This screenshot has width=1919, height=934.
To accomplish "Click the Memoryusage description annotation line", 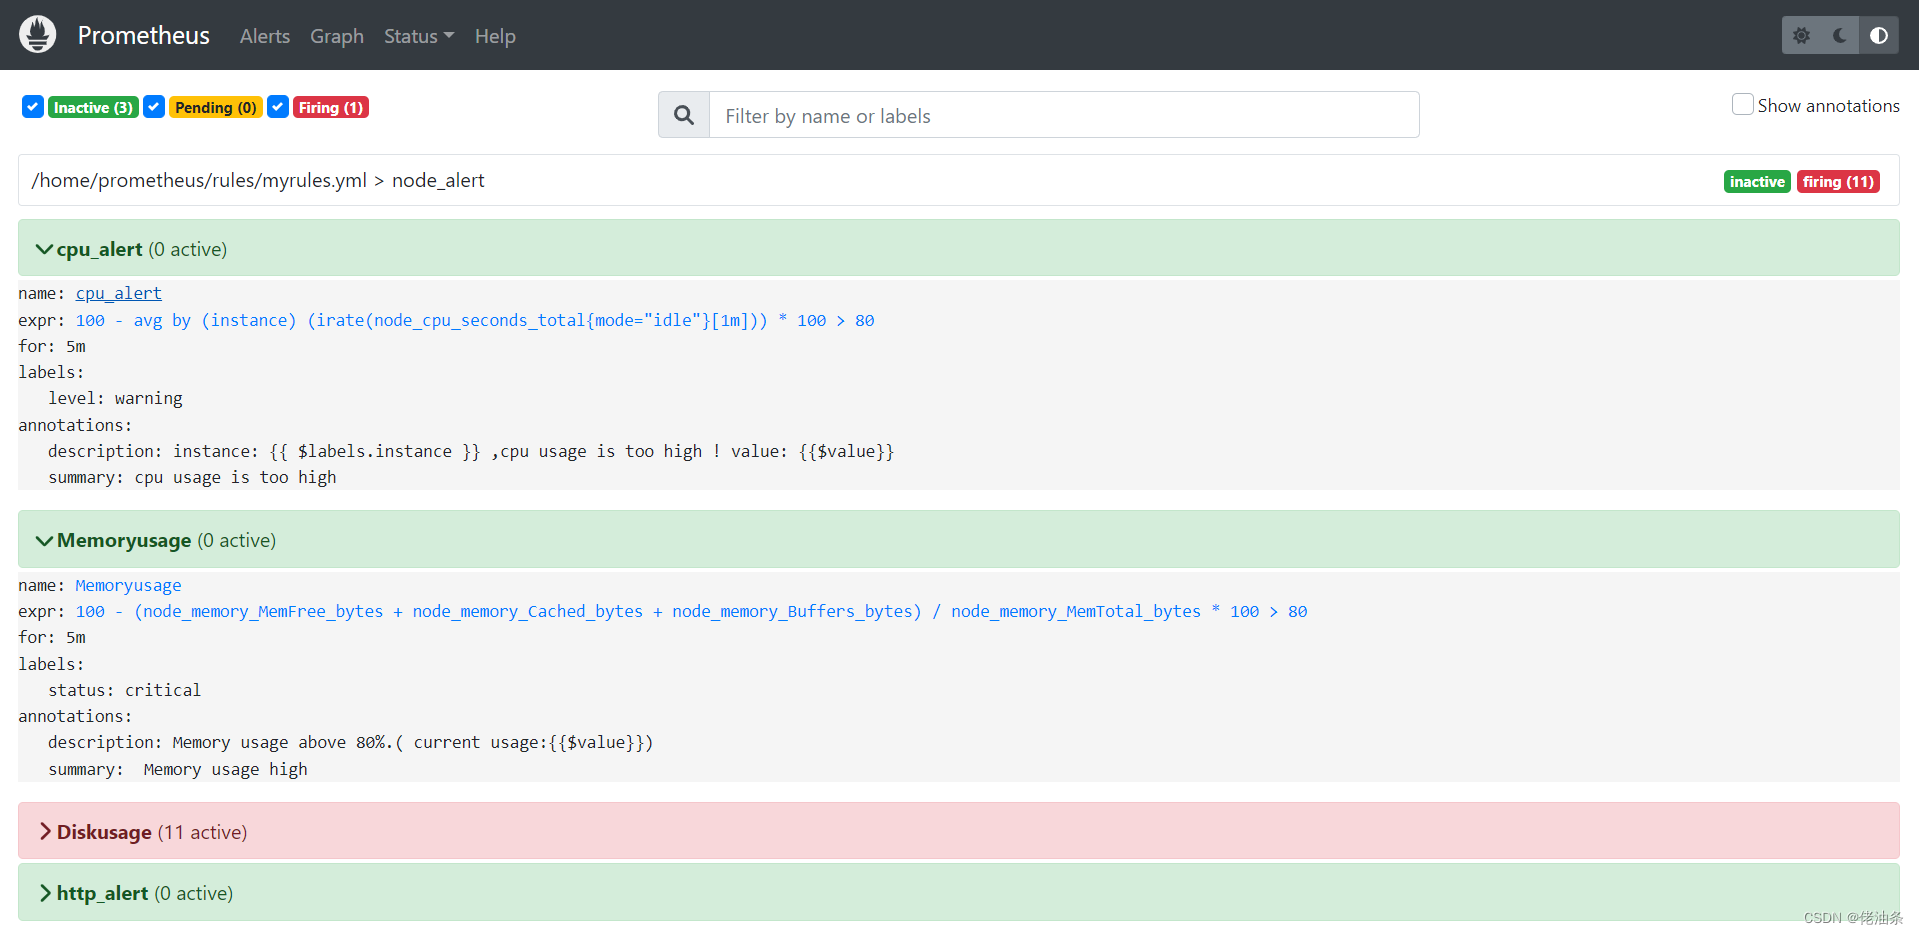I will pyautogui.click(x=350, y=742).
